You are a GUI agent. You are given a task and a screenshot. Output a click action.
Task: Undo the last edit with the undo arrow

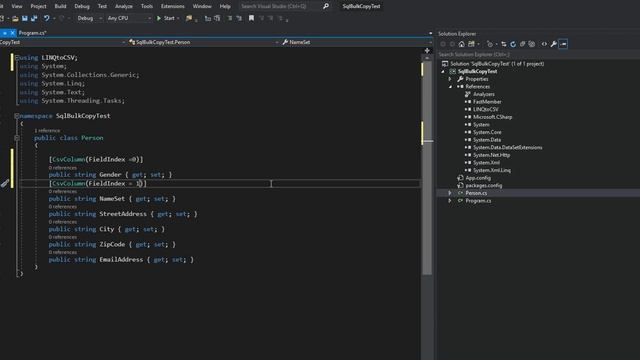(x=47, y=18)
